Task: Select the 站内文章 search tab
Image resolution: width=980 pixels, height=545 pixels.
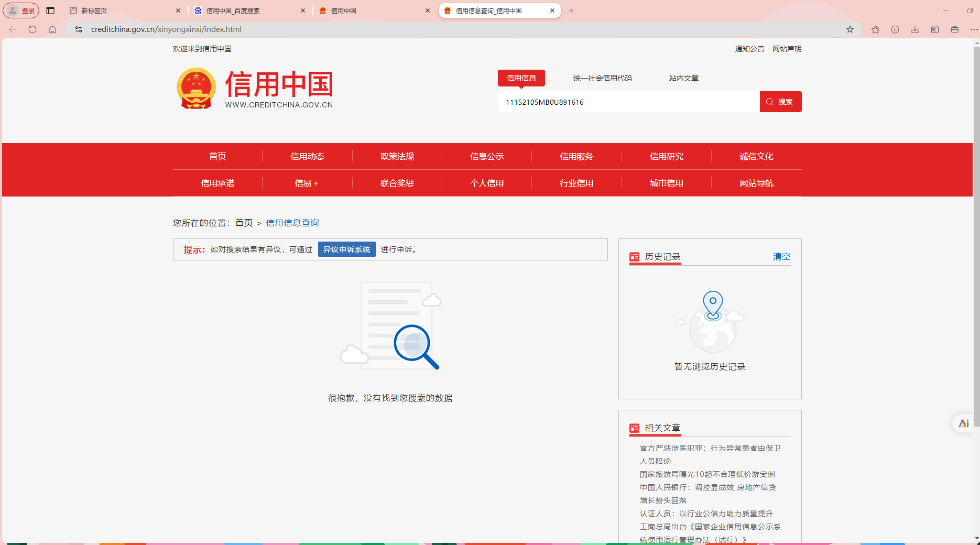Action: pos(684,78)
